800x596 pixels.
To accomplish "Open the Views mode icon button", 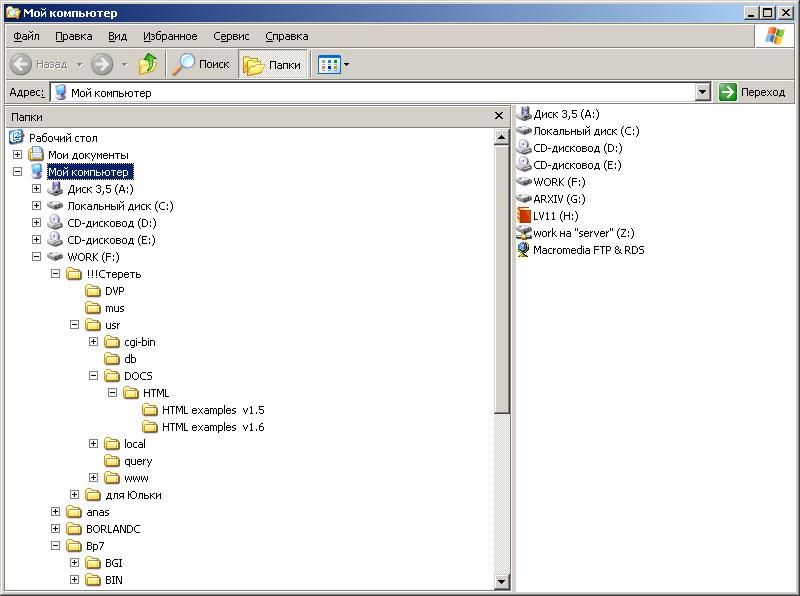I will [329, 65].
